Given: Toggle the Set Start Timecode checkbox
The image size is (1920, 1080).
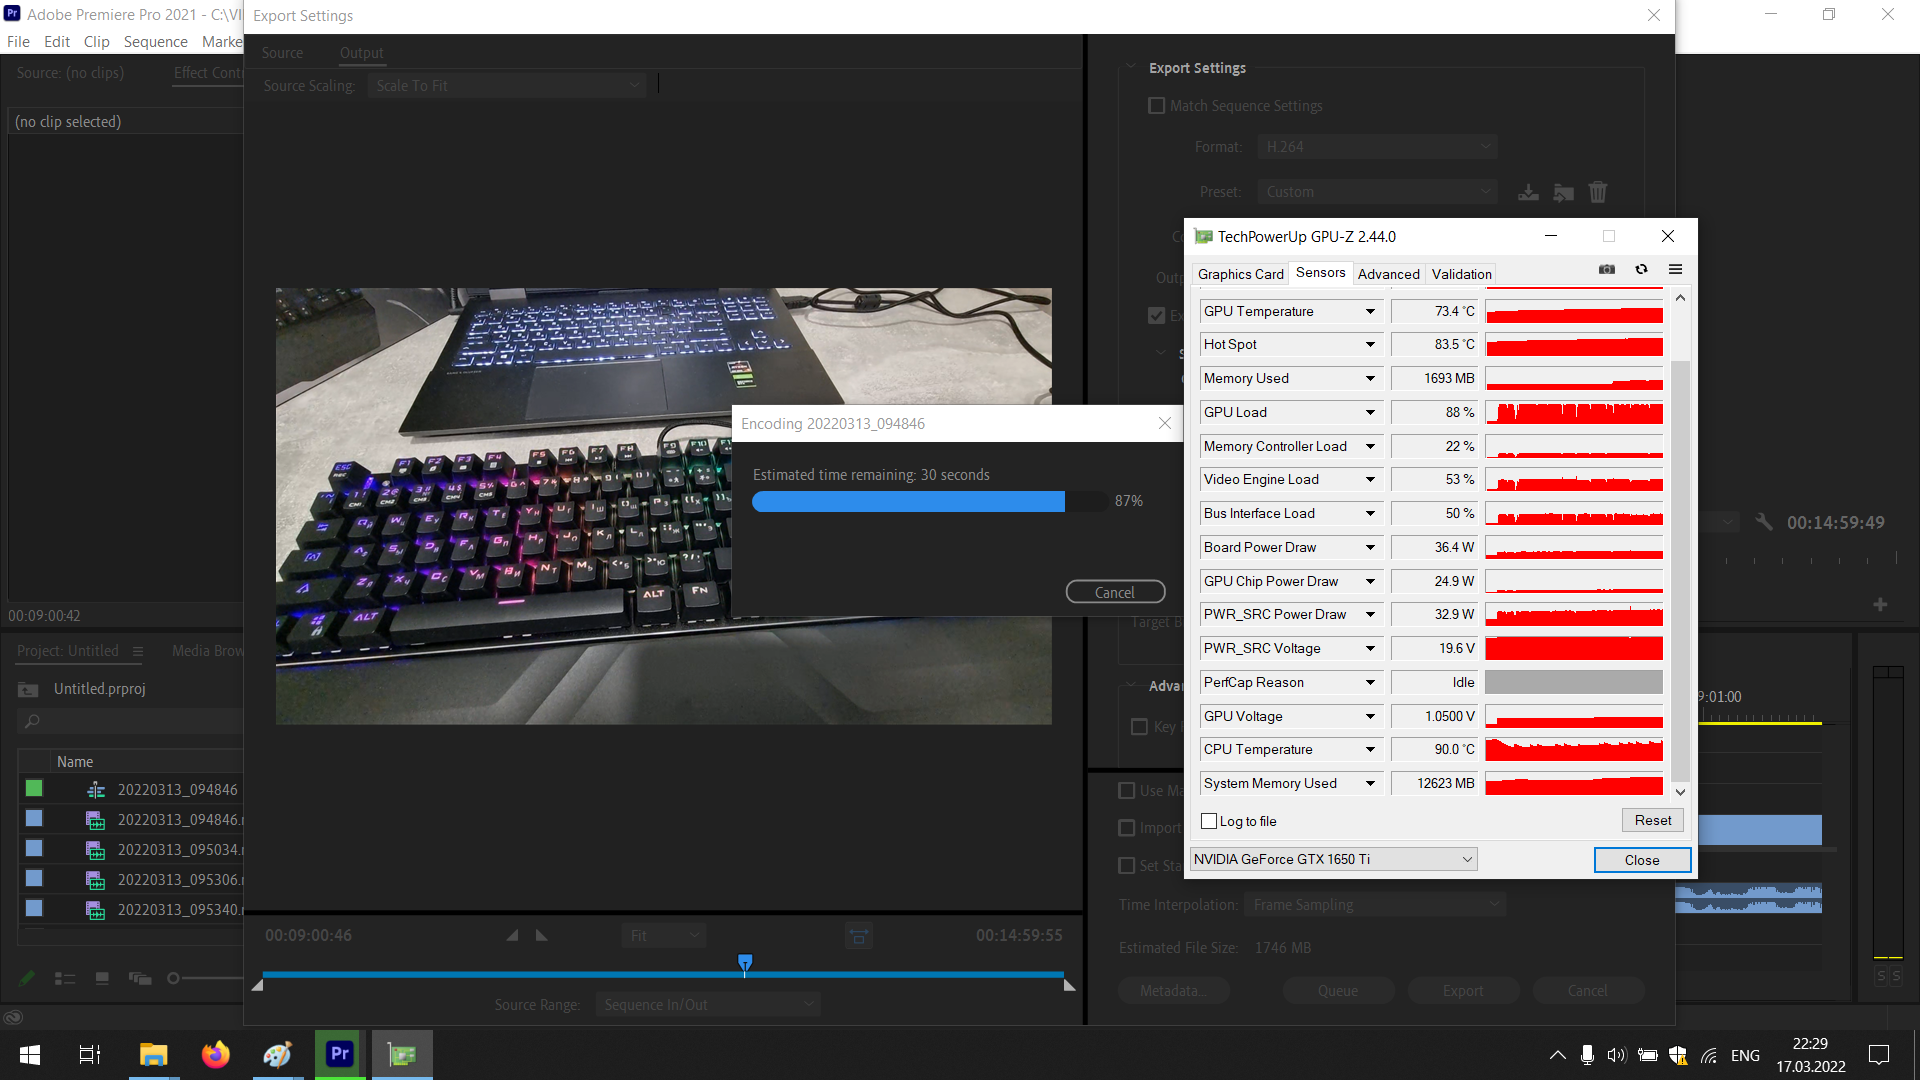Looking at the screenshot, I should [1127, 866].
